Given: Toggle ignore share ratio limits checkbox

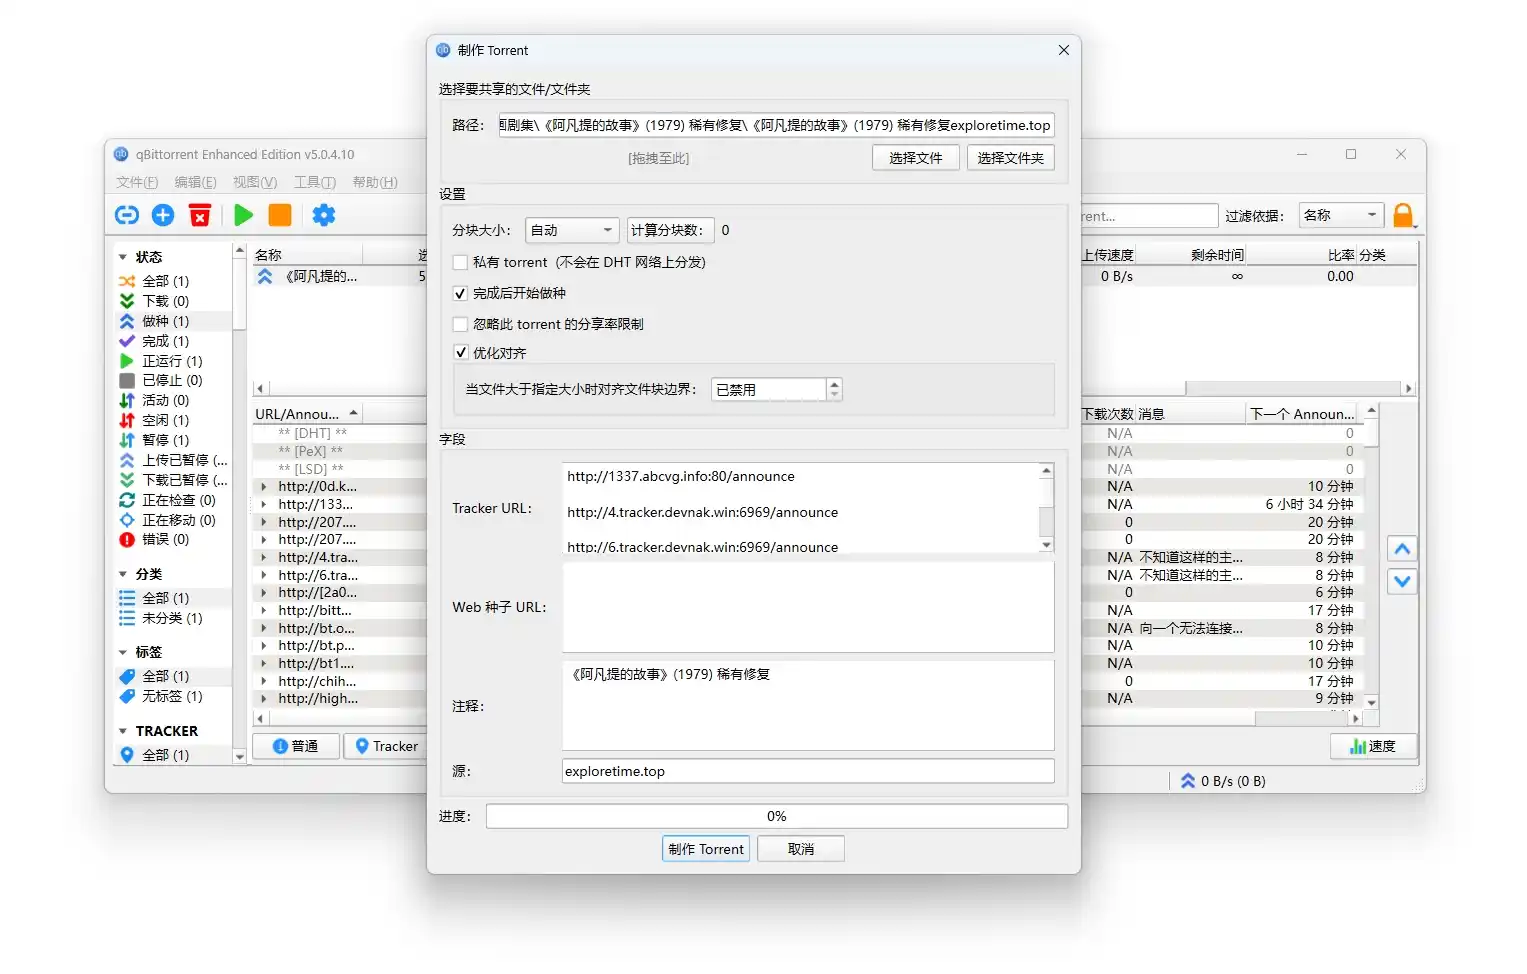Looking at the screenshot, I should 461,324.
